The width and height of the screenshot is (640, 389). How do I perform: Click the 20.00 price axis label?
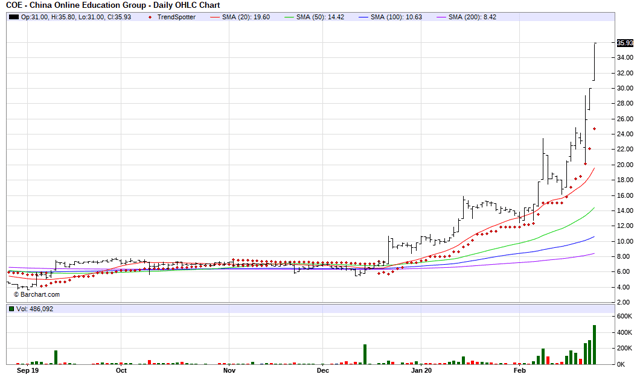[625, 165]
